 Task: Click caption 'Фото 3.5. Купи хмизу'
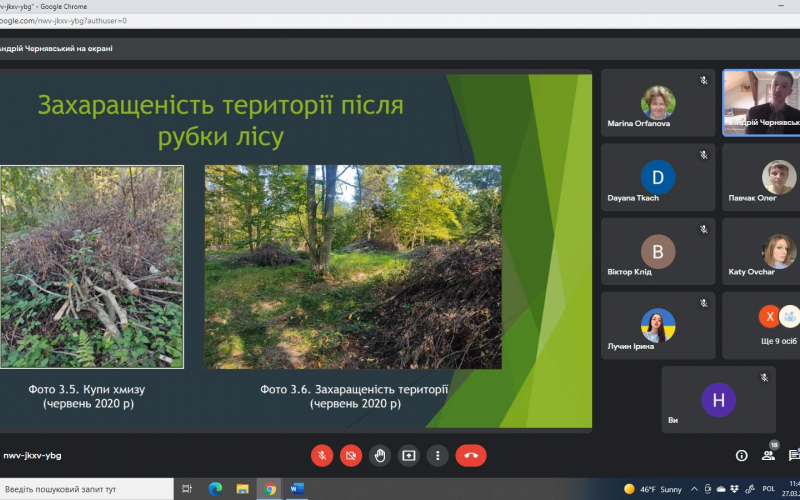click(87, 390)
